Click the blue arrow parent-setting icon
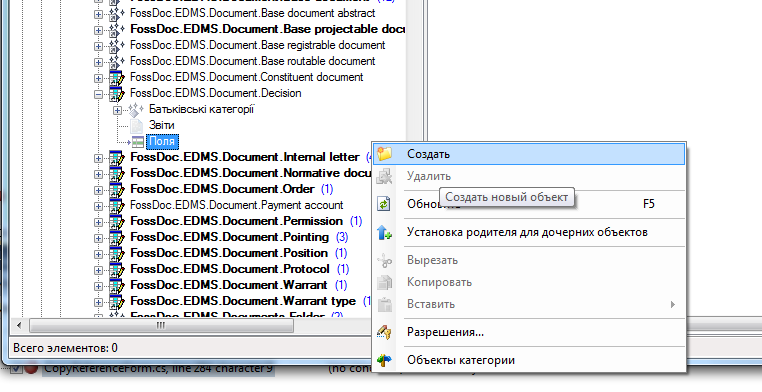762x392 pixels. (x=384, y=233)
